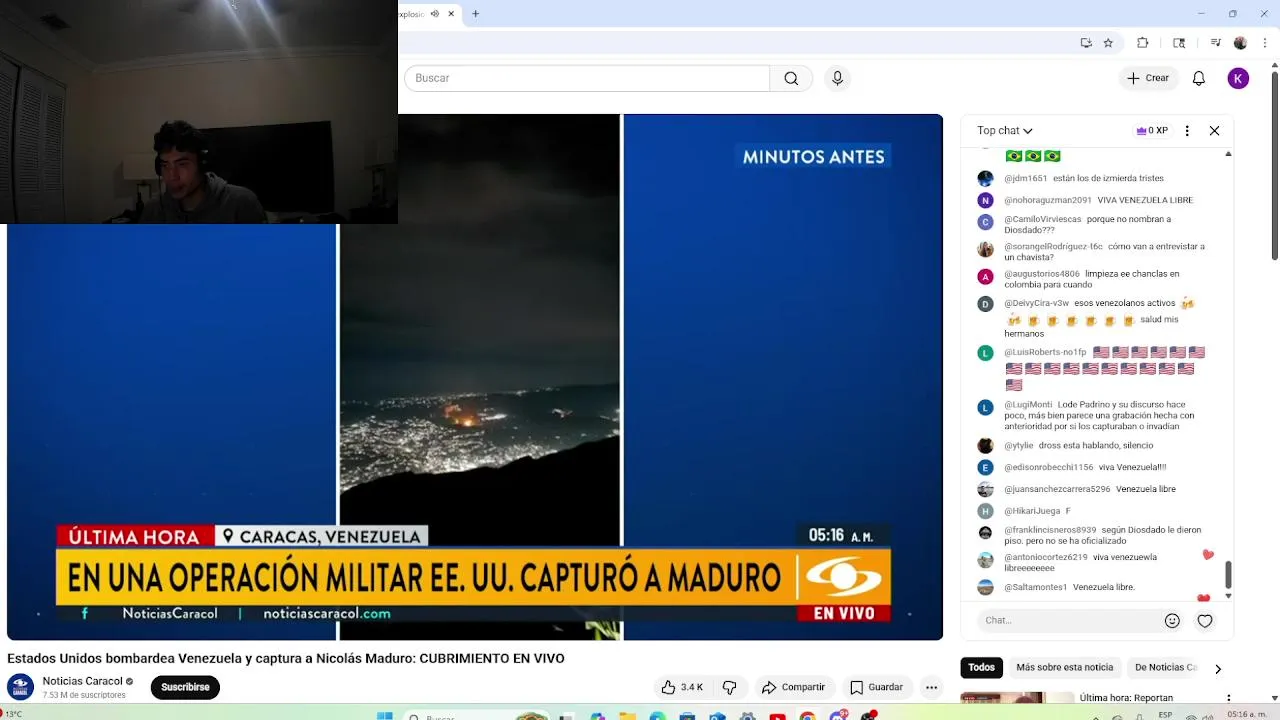The width and height of the screenshot is (1280, 720).
Task: Show more filter chips with right chevron
Action: [x=1218, y=668]
